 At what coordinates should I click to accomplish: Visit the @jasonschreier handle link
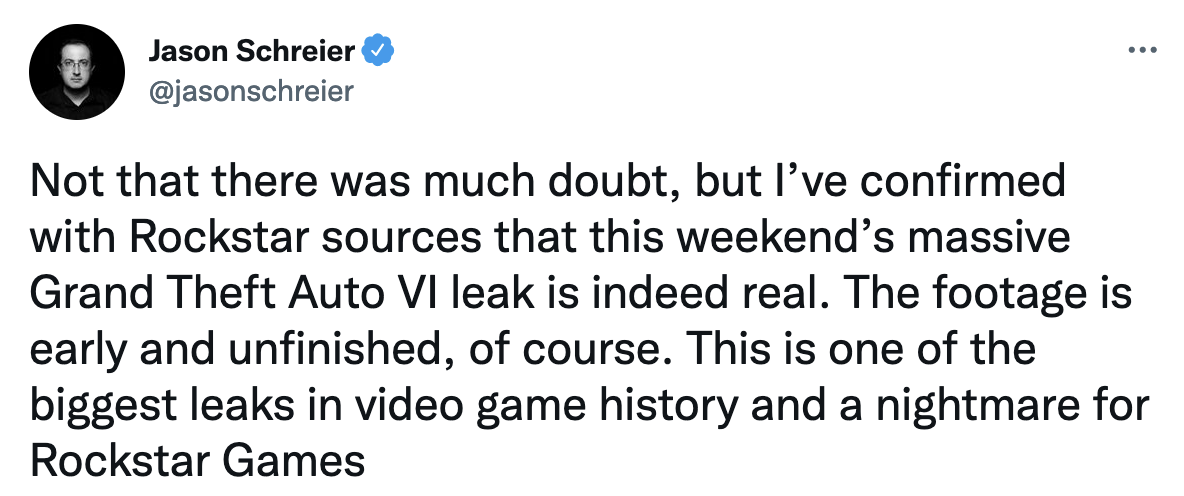(250, 92)
